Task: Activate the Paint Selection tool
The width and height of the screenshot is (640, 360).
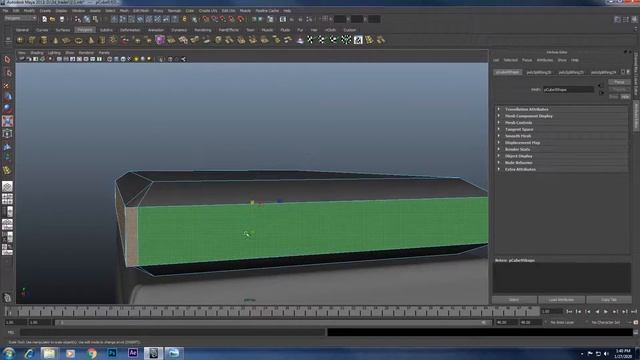Action: [x=7, y=85]
